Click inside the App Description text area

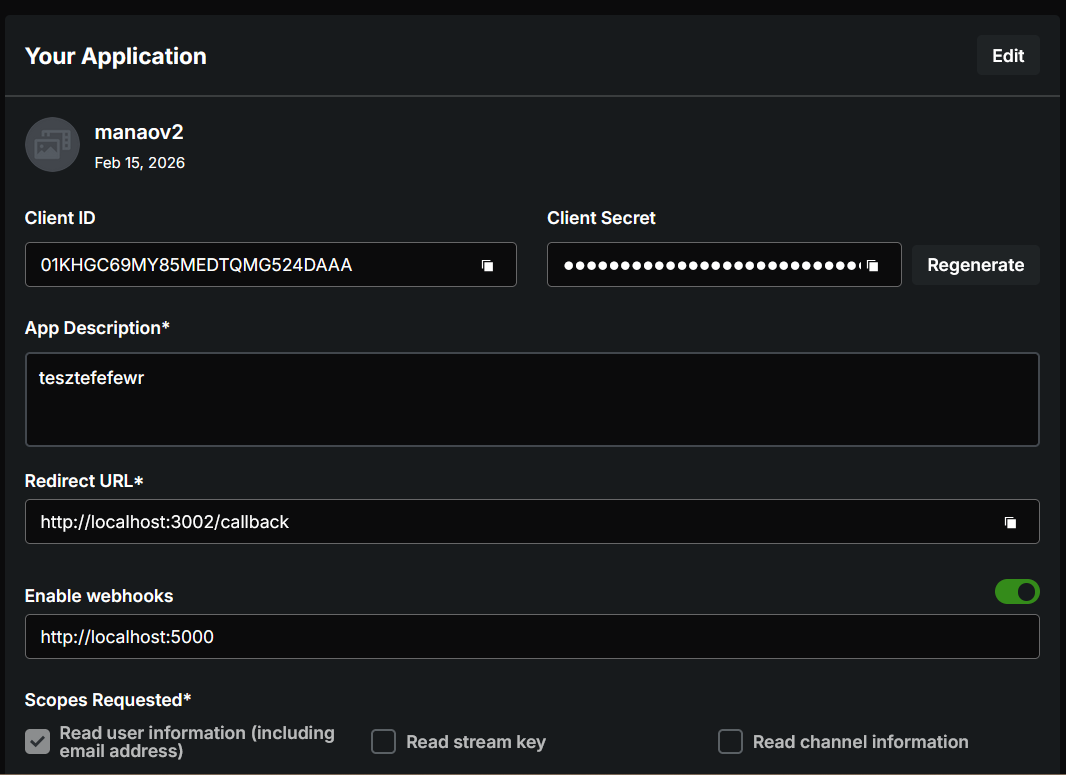pyautogui.click(x=532, y=399)
